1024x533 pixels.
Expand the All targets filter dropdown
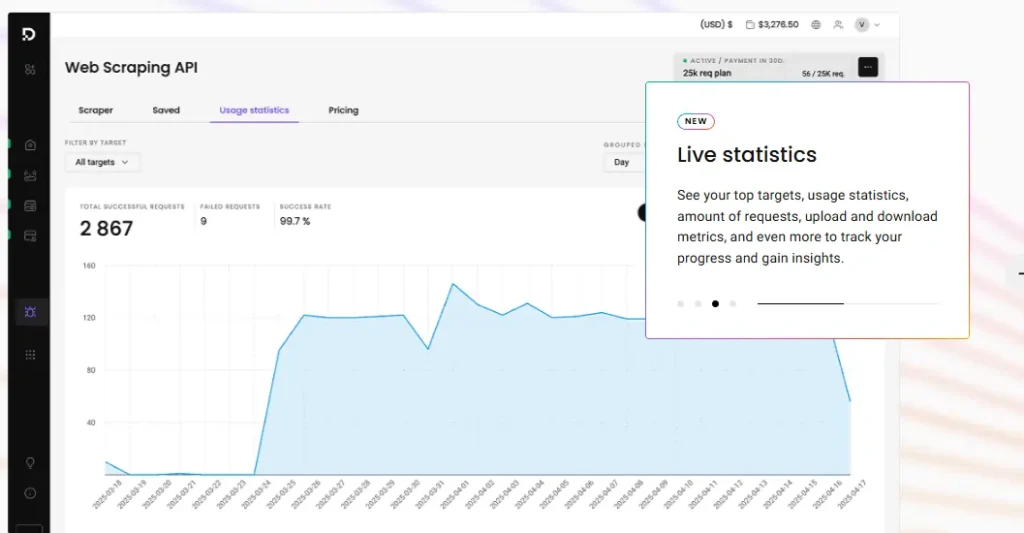point(102,162)
